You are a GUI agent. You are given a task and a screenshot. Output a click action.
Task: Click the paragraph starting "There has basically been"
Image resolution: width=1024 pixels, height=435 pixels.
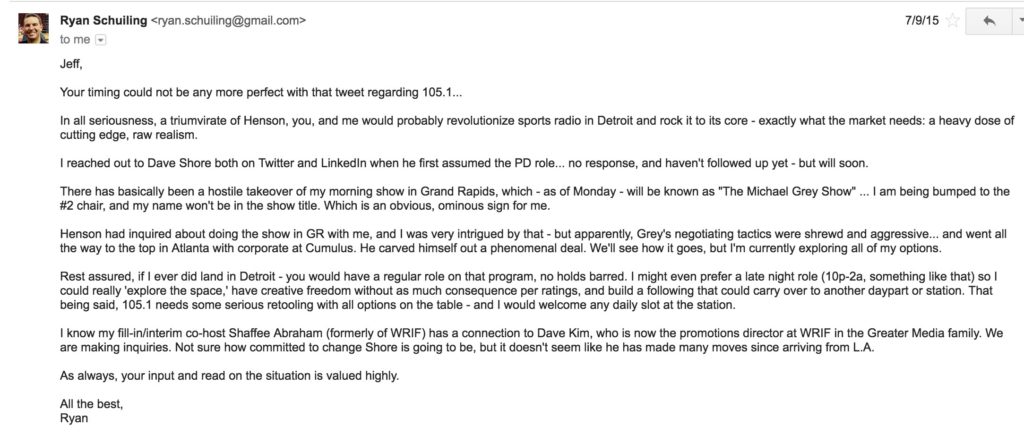pyautogui.click(x=534, y=199)
